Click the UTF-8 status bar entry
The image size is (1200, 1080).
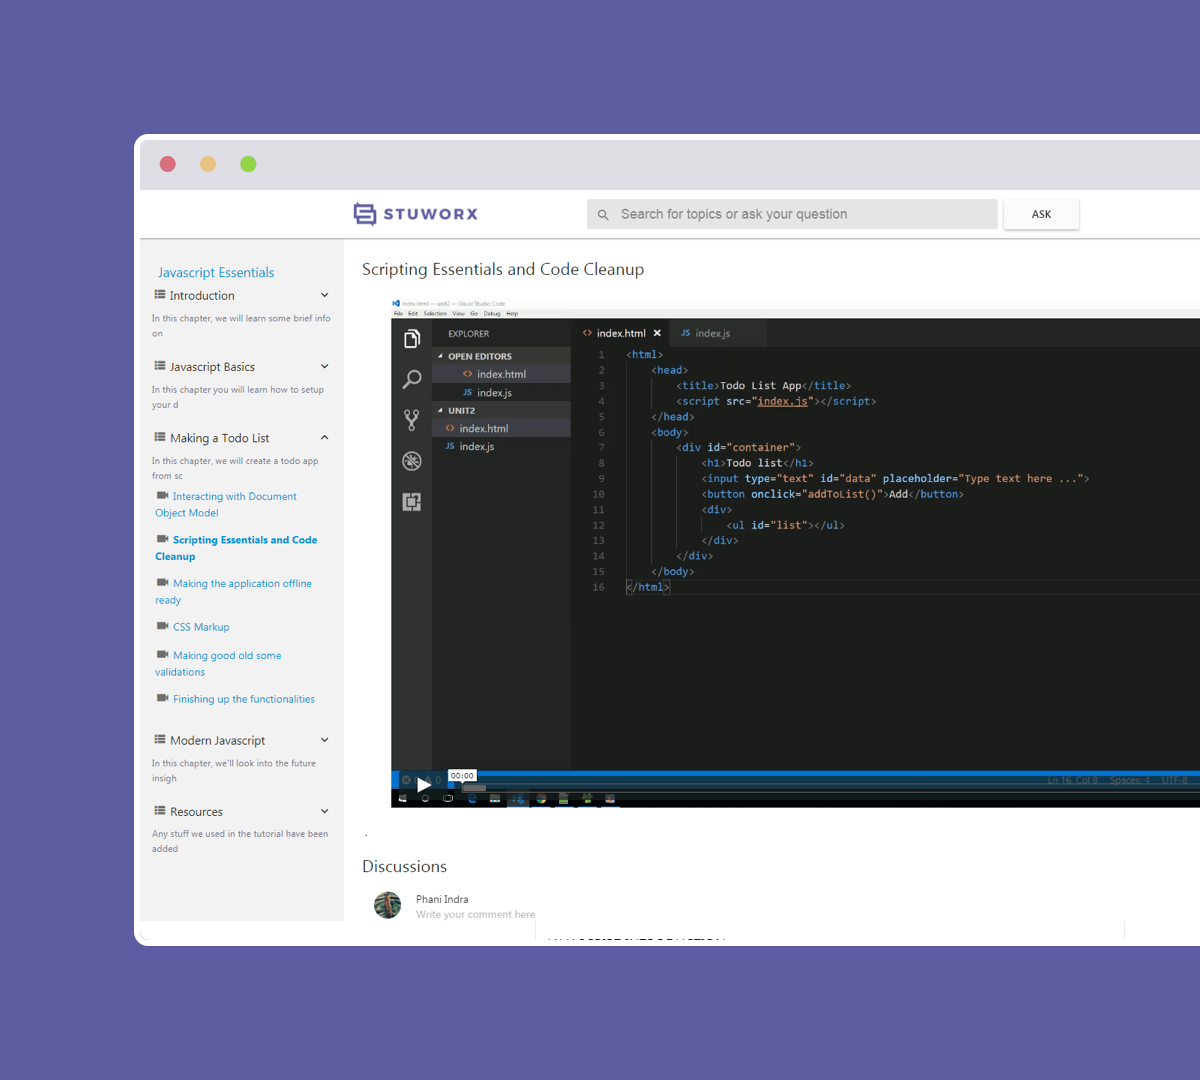1175,780
